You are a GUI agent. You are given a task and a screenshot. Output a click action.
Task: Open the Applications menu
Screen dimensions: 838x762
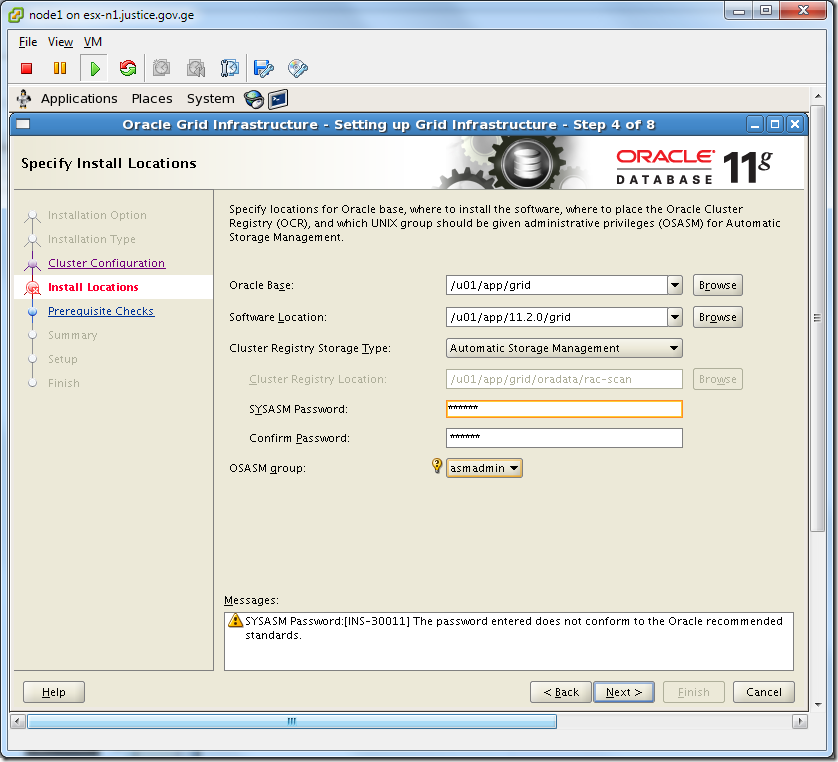tap(79, 98)
